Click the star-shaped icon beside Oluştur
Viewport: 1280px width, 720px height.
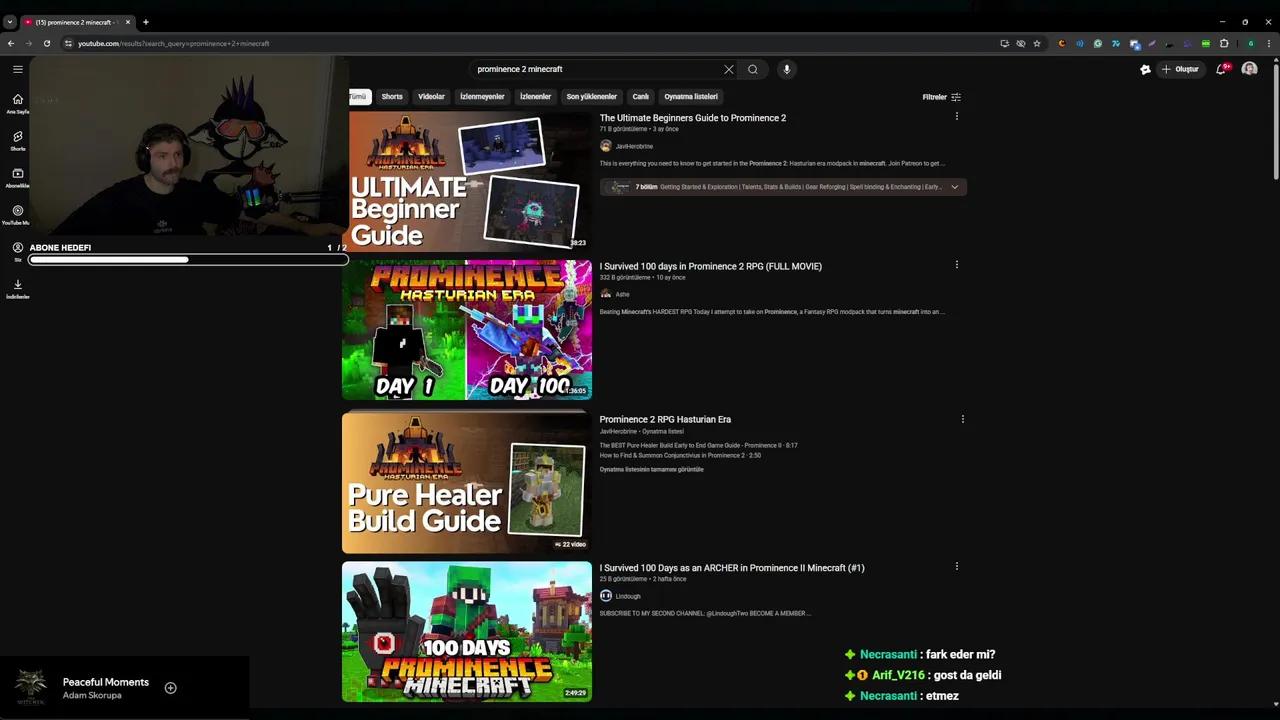(1145, 69)
